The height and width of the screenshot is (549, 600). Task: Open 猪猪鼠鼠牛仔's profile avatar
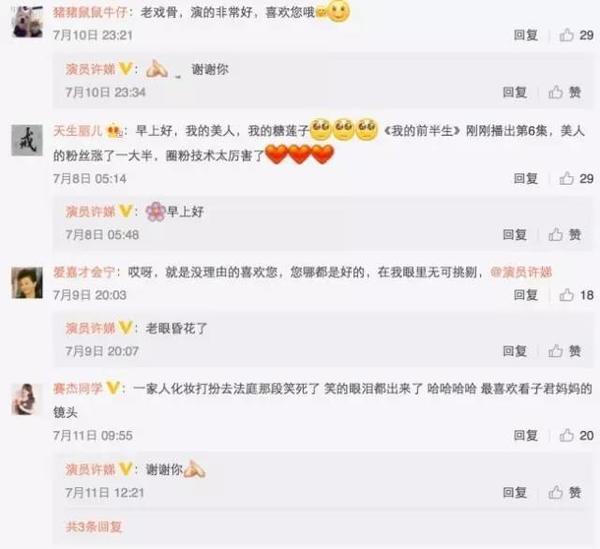[27, 22]
